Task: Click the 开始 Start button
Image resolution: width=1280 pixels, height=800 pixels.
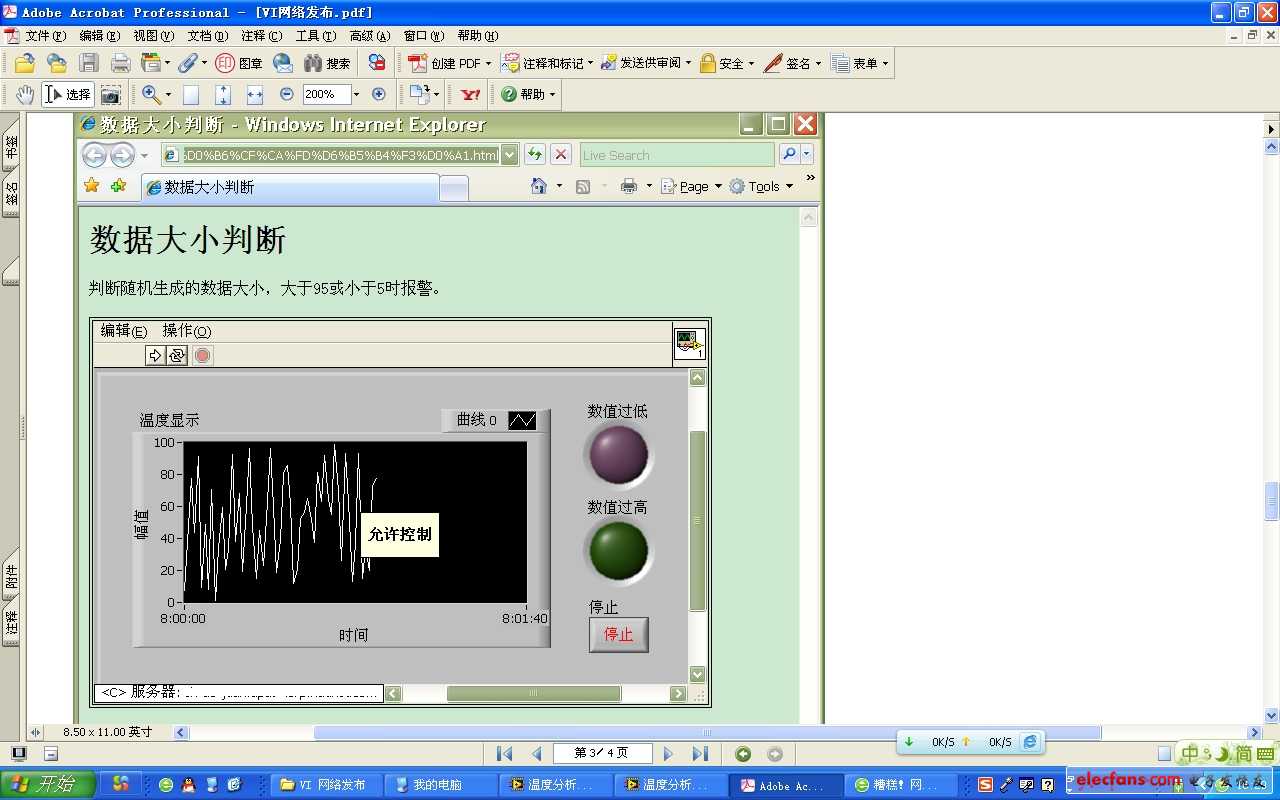Action: (48, 785)
